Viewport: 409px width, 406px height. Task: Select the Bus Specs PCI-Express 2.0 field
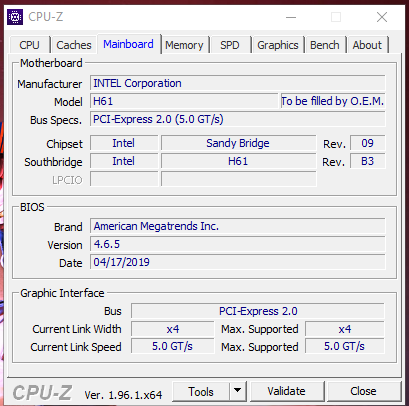coord(238,119)
